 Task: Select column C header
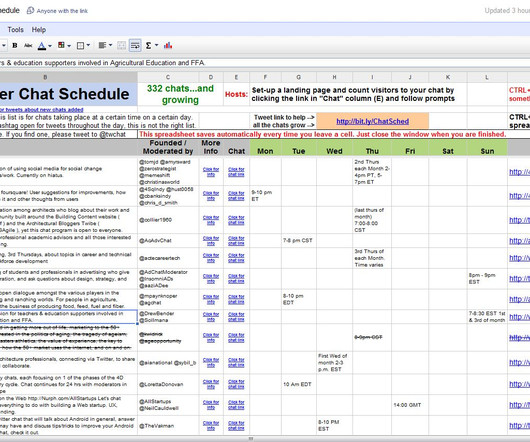click(x=168, y=77)
